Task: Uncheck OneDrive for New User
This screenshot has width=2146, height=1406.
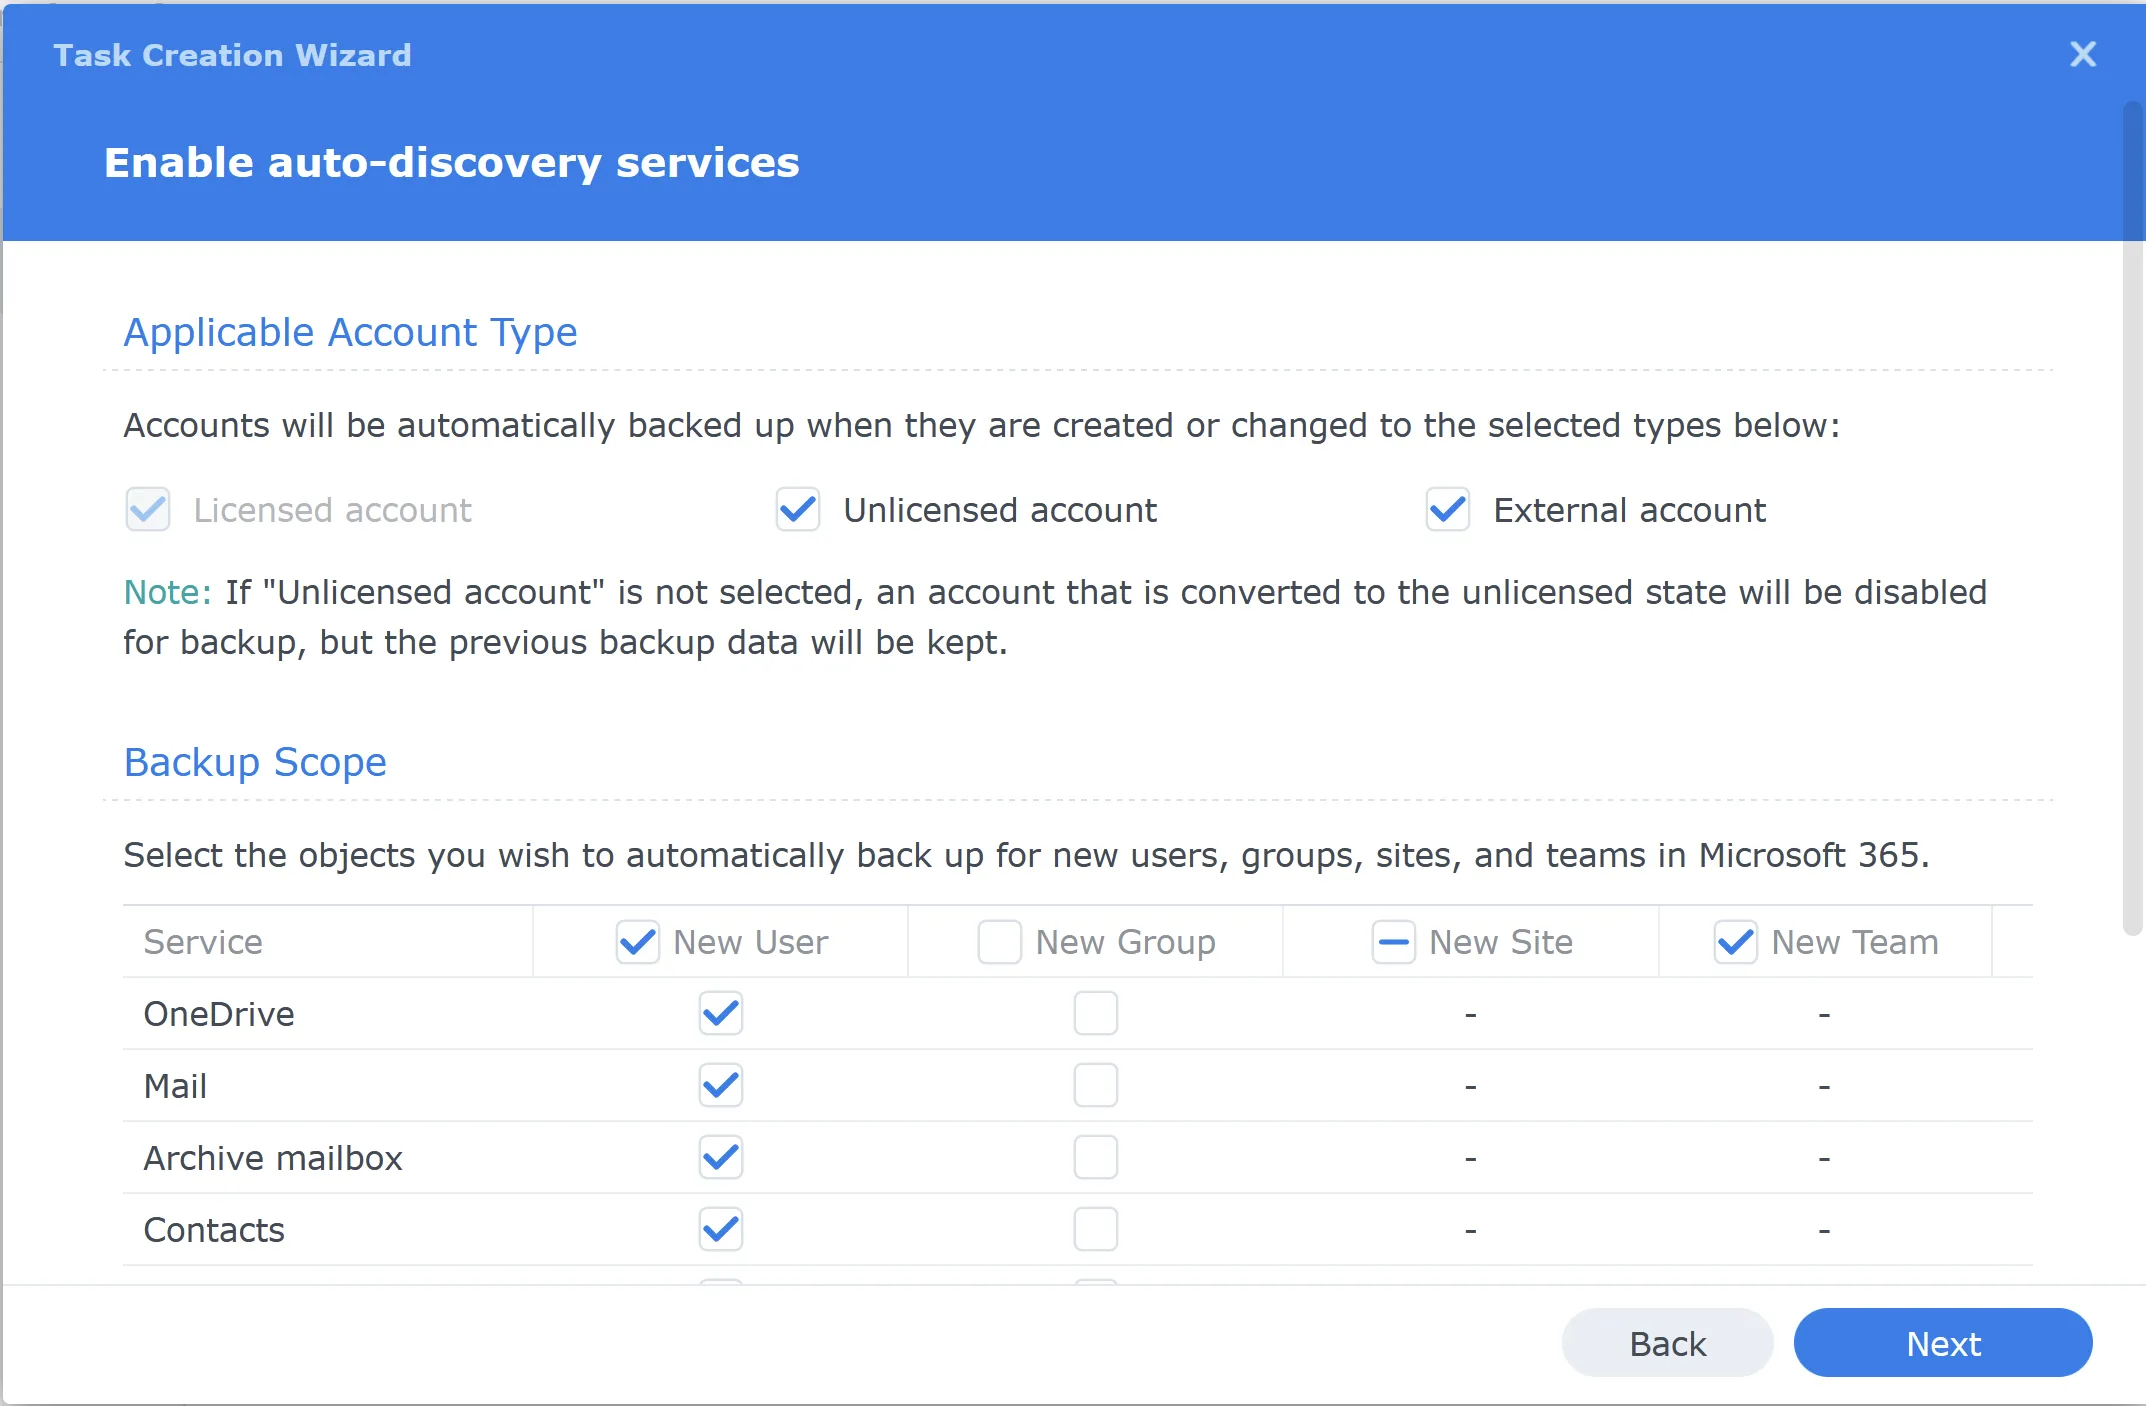Action: click(720, 1014)
